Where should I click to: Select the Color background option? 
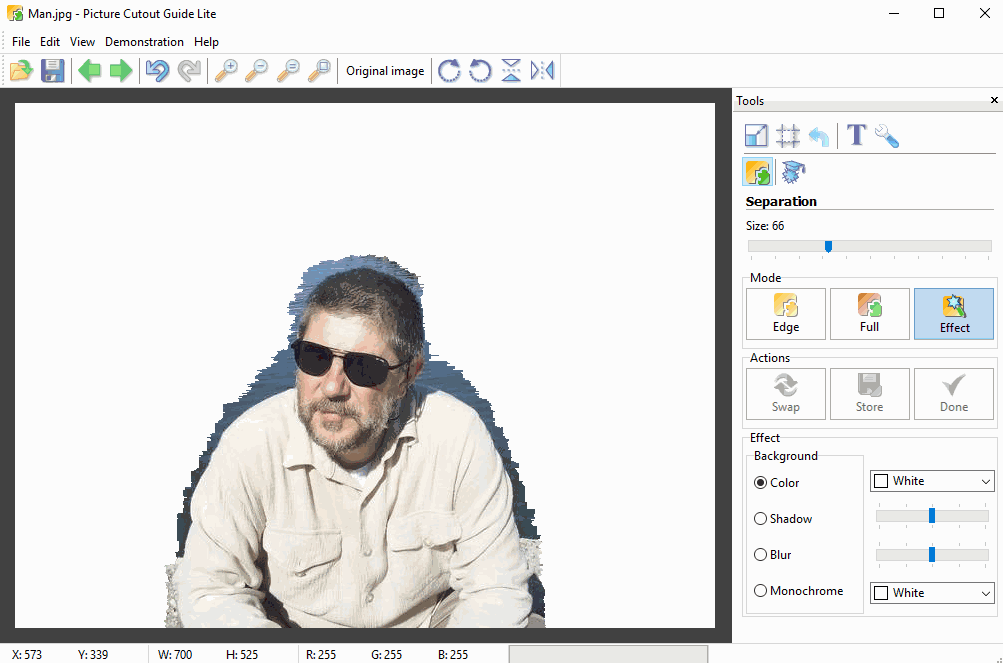tap(777, 483)
